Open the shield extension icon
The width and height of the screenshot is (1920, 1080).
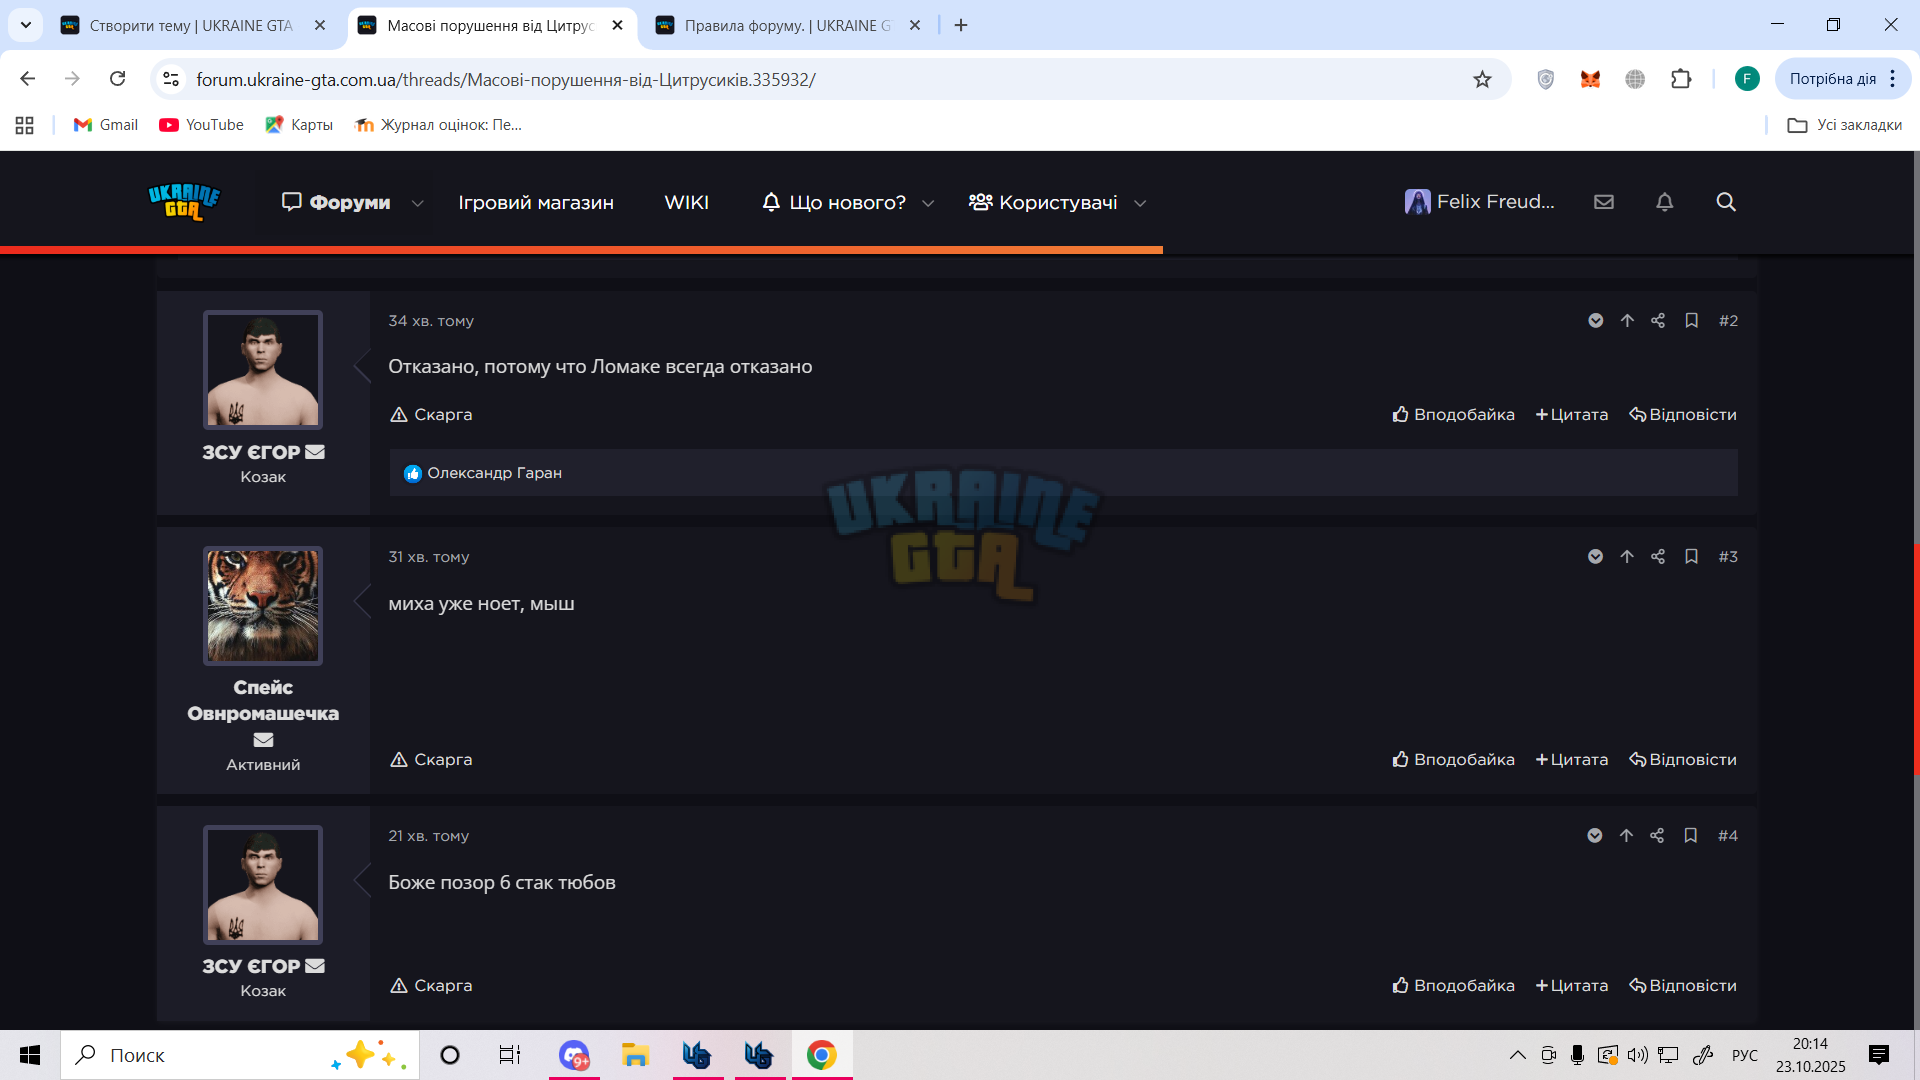(1545, 79)
